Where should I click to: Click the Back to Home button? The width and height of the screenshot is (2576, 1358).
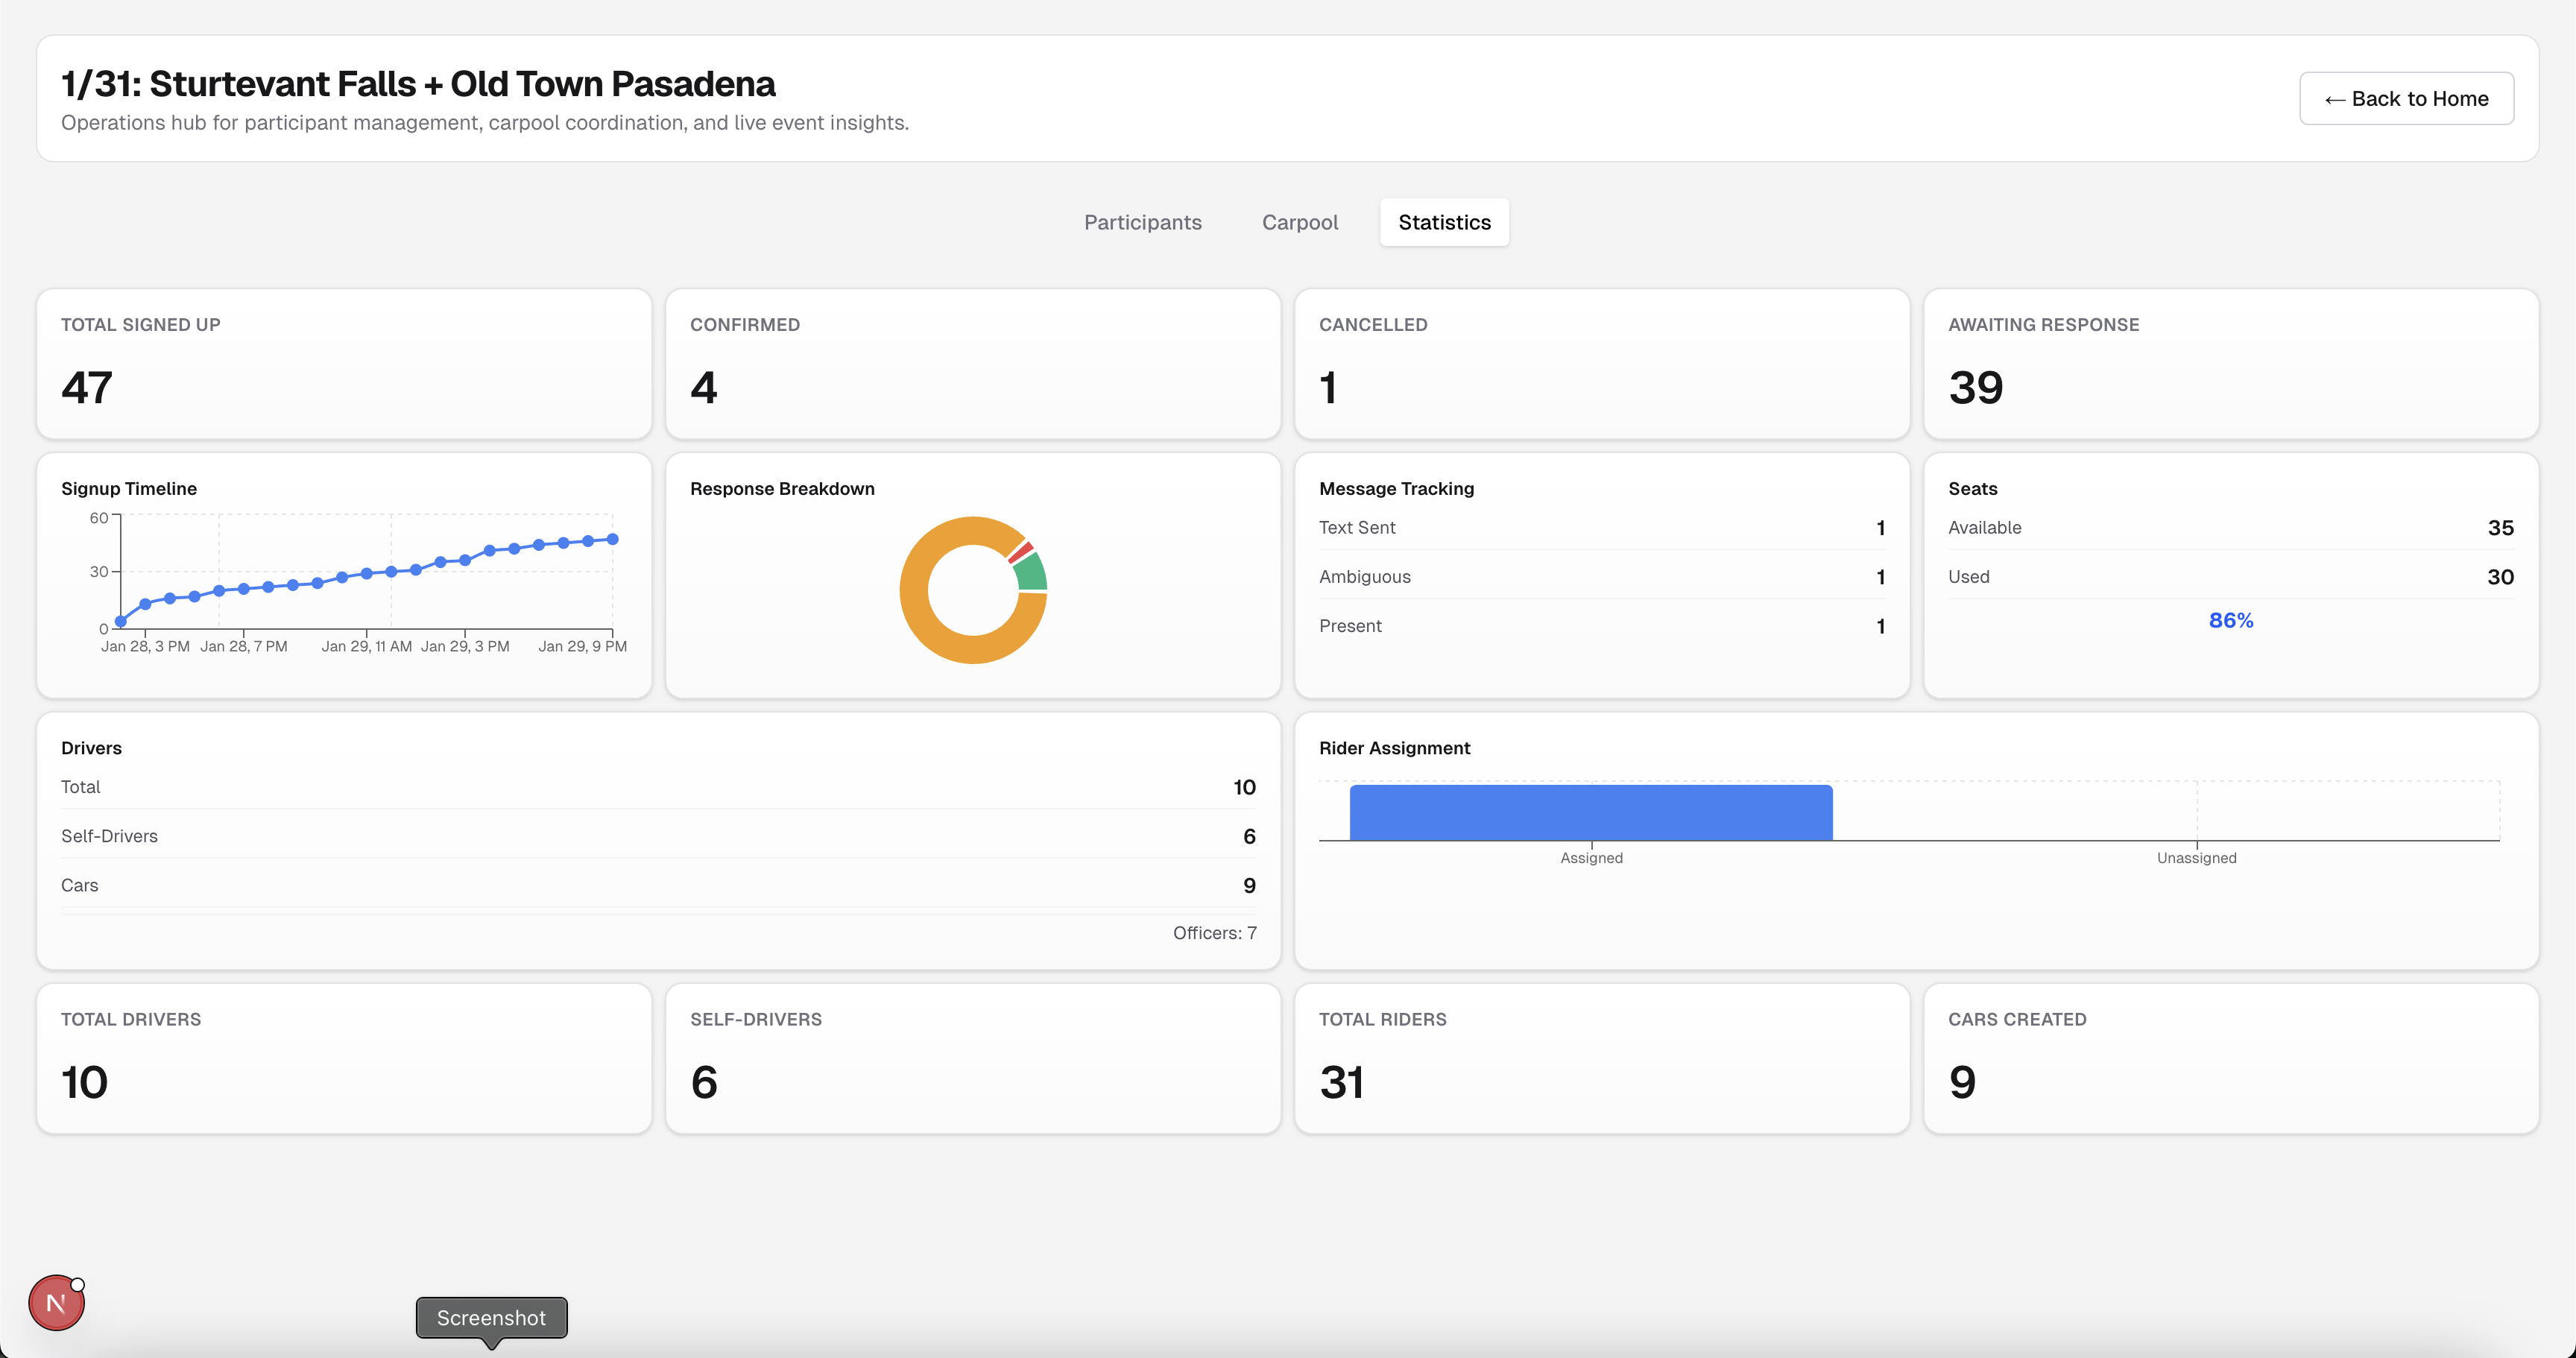pos(2405,98)
